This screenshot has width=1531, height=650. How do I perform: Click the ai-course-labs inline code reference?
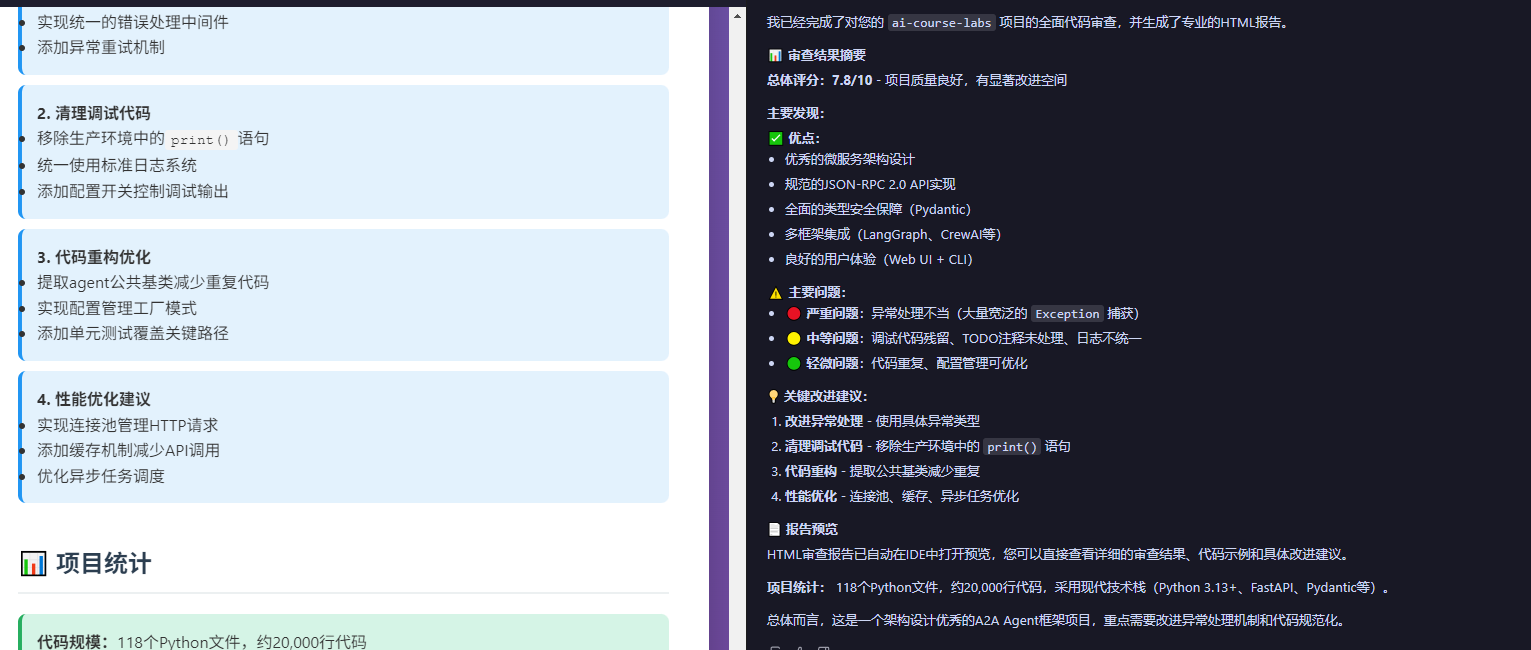point(941,22)
